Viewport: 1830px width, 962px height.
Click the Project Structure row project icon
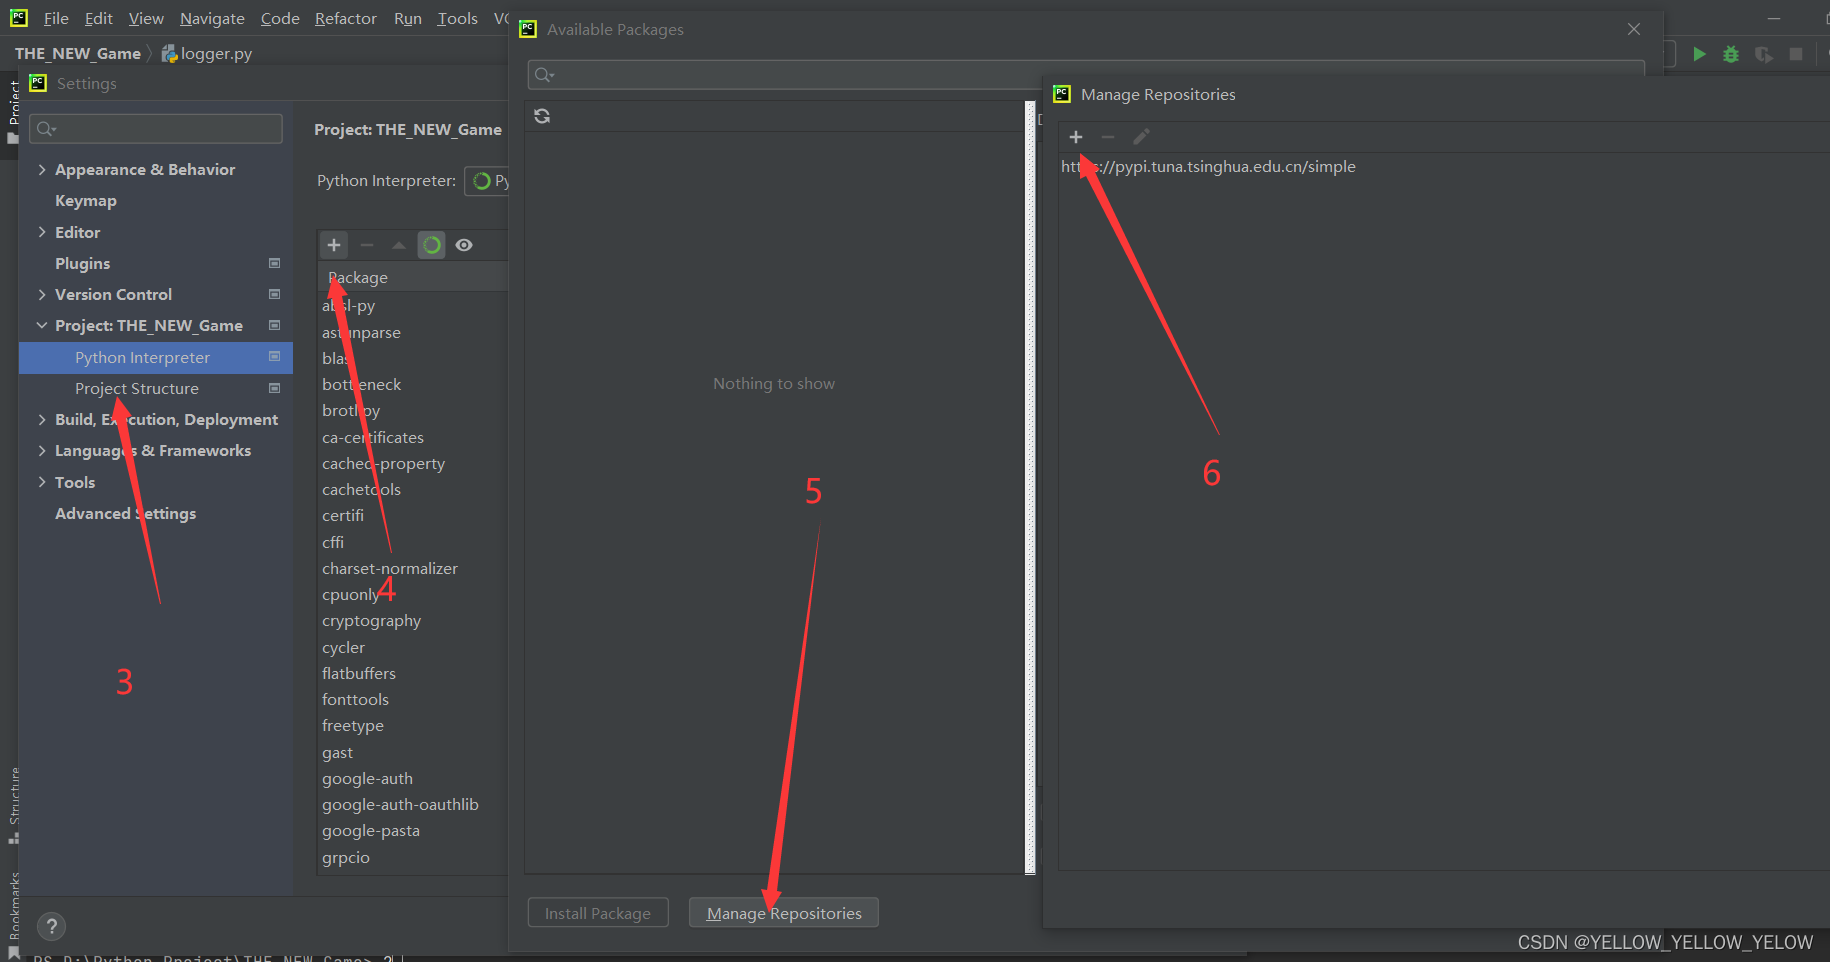(x=274, y=388)
